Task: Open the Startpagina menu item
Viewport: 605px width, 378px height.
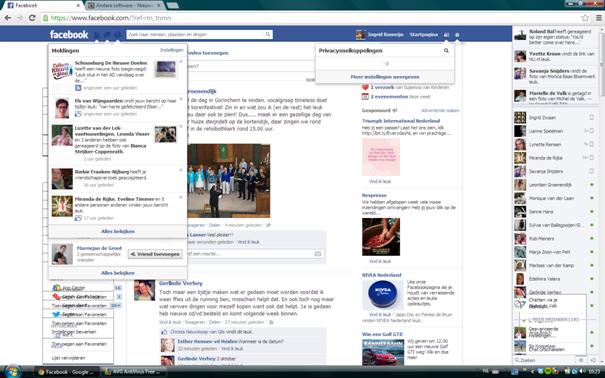Action: (423, 34)
